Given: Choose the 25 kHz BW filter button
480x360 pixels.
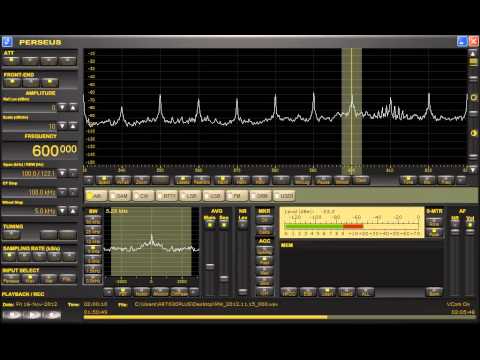Looking at the screenshot, I should pos(93,231).
